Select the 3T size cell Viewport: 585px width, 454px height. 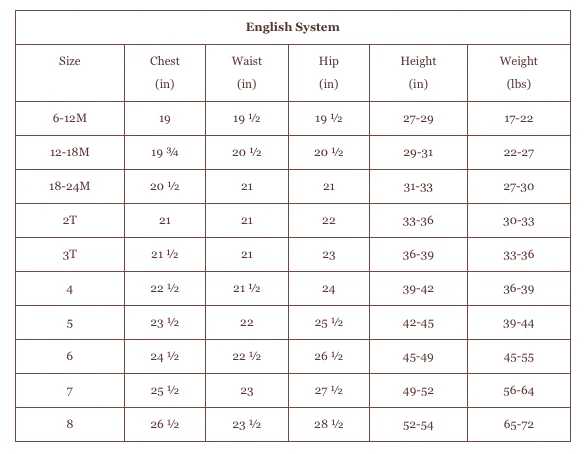tap(70, 254)
